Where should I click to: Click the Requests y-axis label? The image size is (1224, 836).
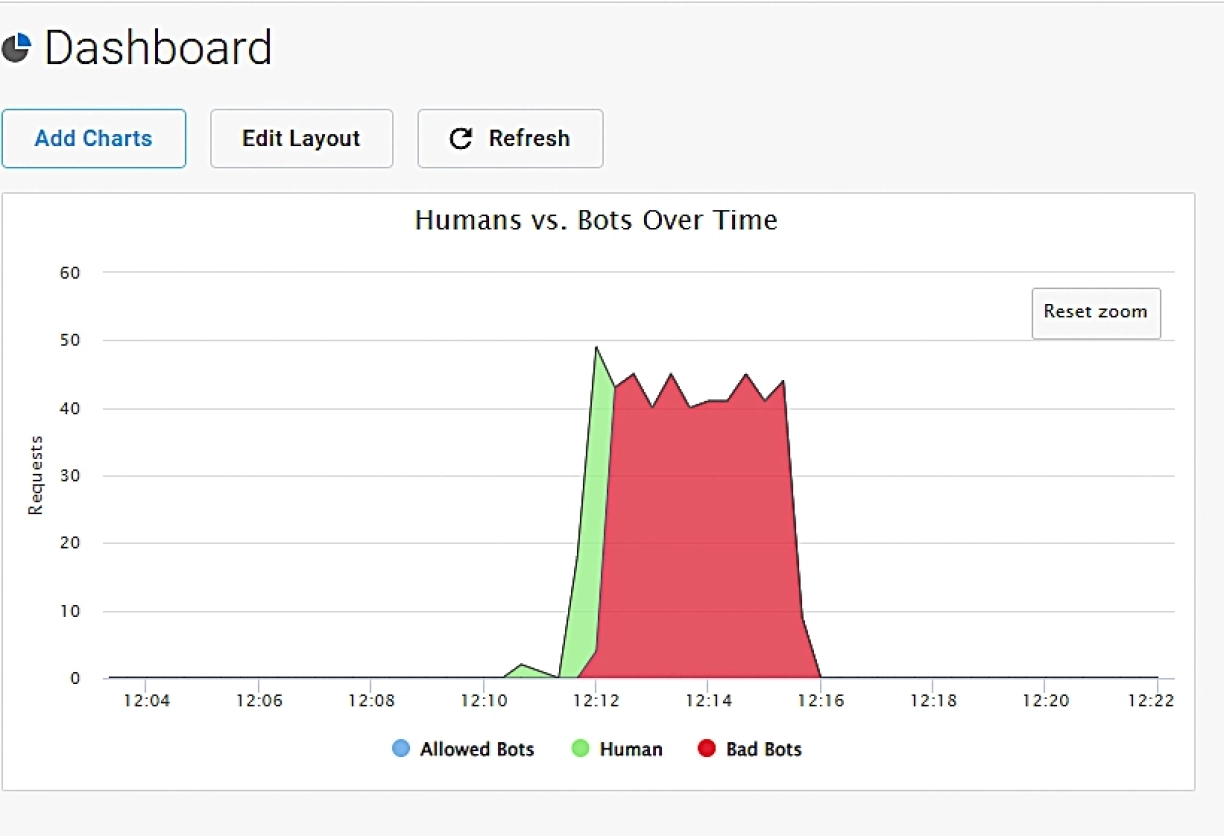click(36, 475)
